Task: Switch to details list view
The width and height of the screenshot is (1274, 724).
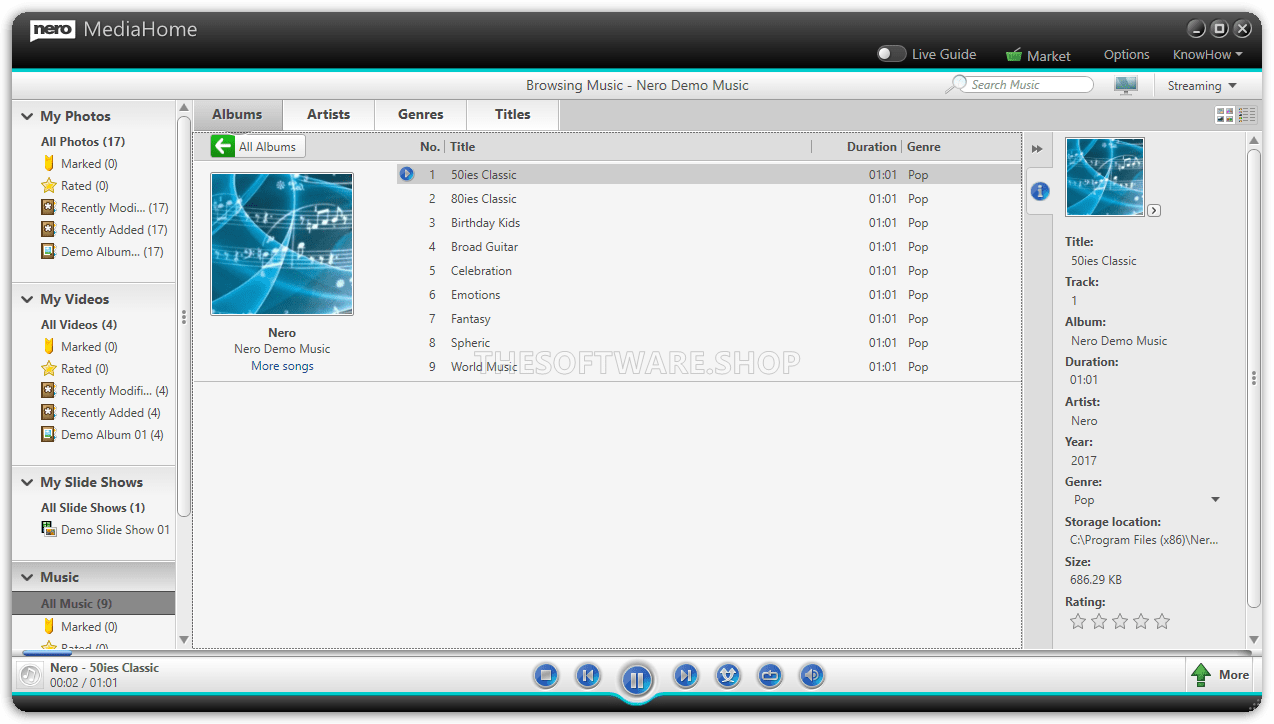Action: 1246,115
